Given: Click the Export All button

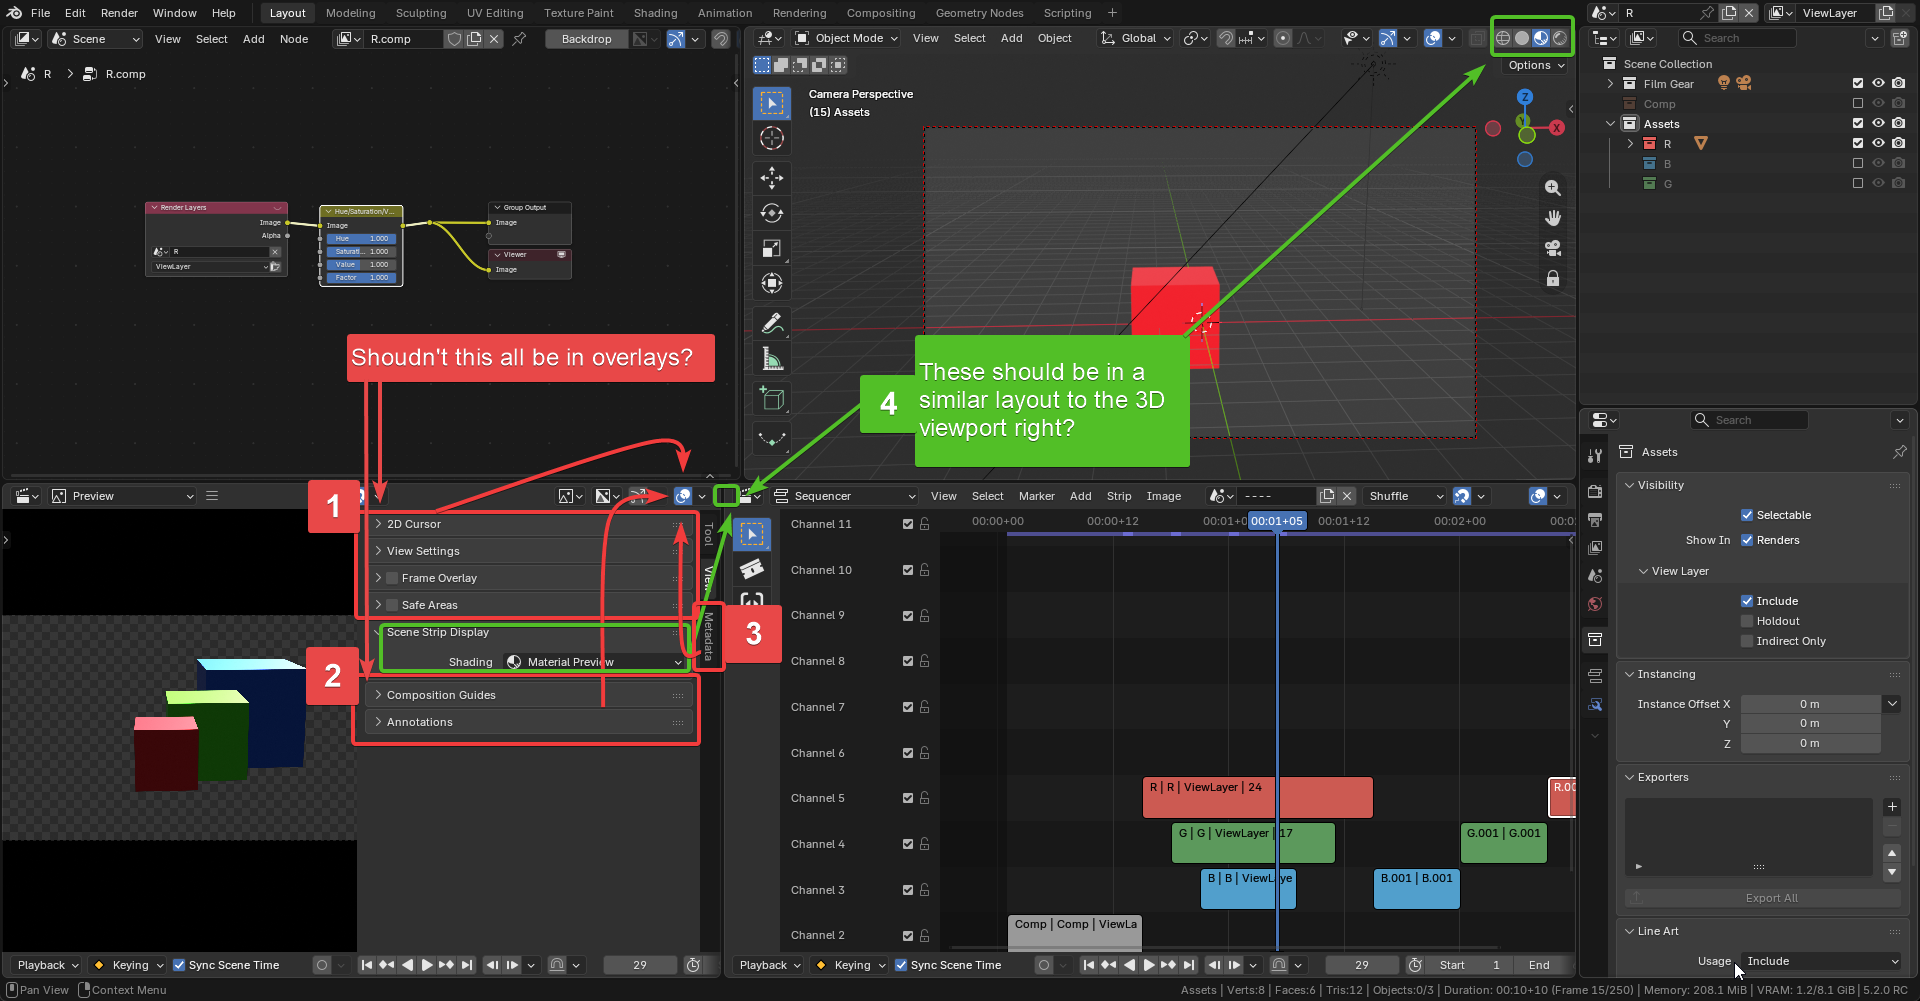Looking at the screenshot, I should [1762, 898].
